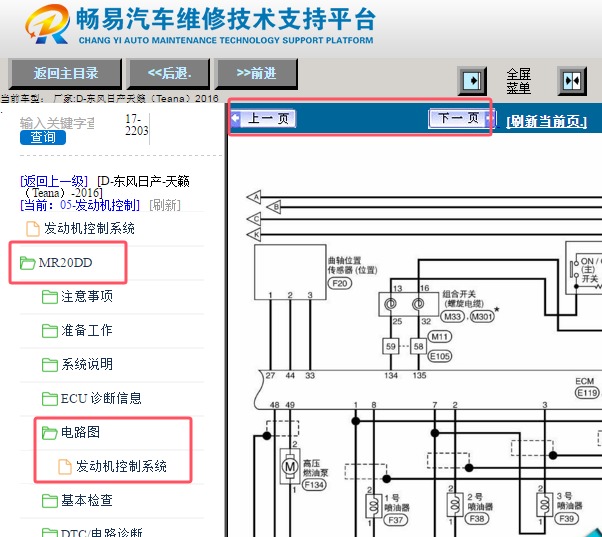Click the gray 刷新 link
Image resolution: width=602 pixels, height=537 pixels.
click(x=165, y=205)
